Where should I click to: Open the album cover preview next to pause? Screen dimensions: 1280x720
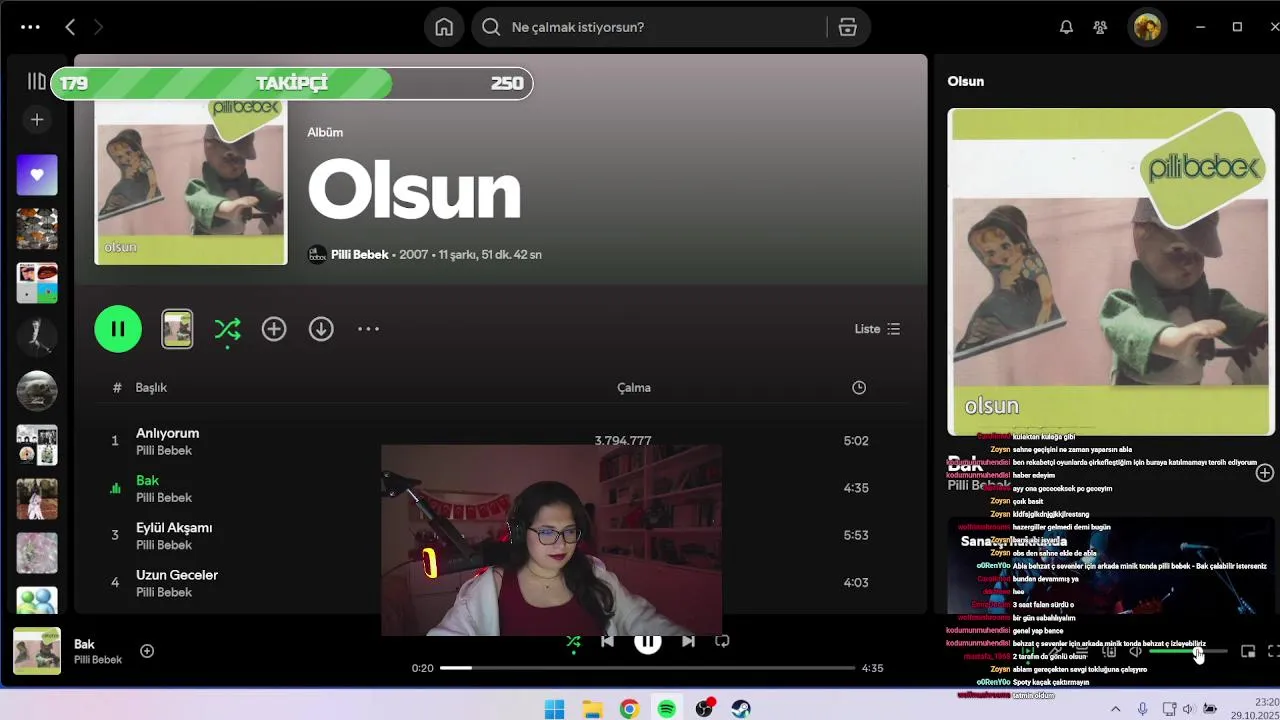click(x=177, y=329)
